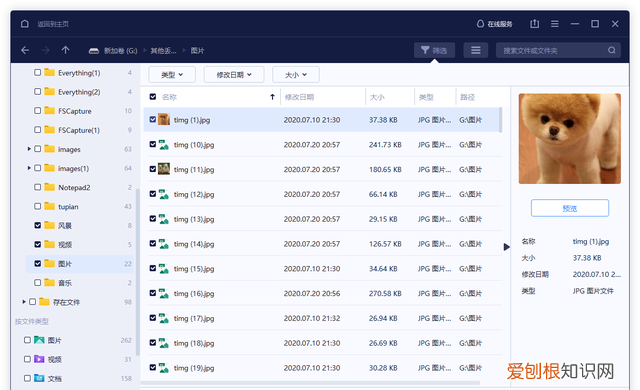This screenshot has width=640, height=390.
Task: Go back with the left arrow
Action: click(x=25, y=50)
